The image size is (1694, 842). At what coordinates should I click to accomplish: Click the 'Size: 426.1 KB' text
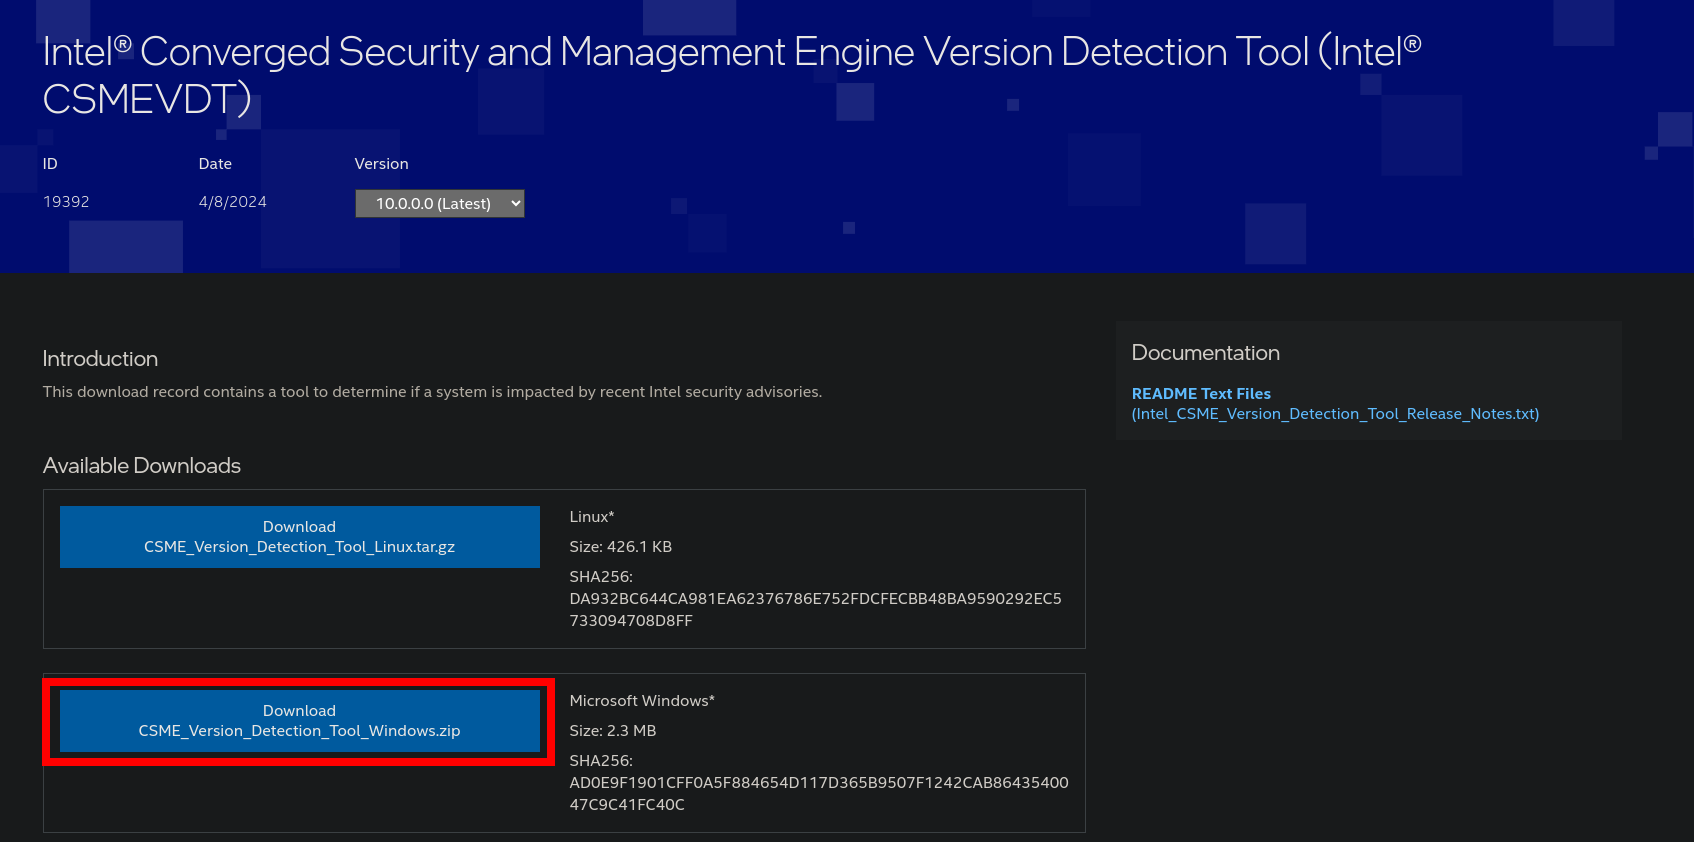(x=621, y=547)
